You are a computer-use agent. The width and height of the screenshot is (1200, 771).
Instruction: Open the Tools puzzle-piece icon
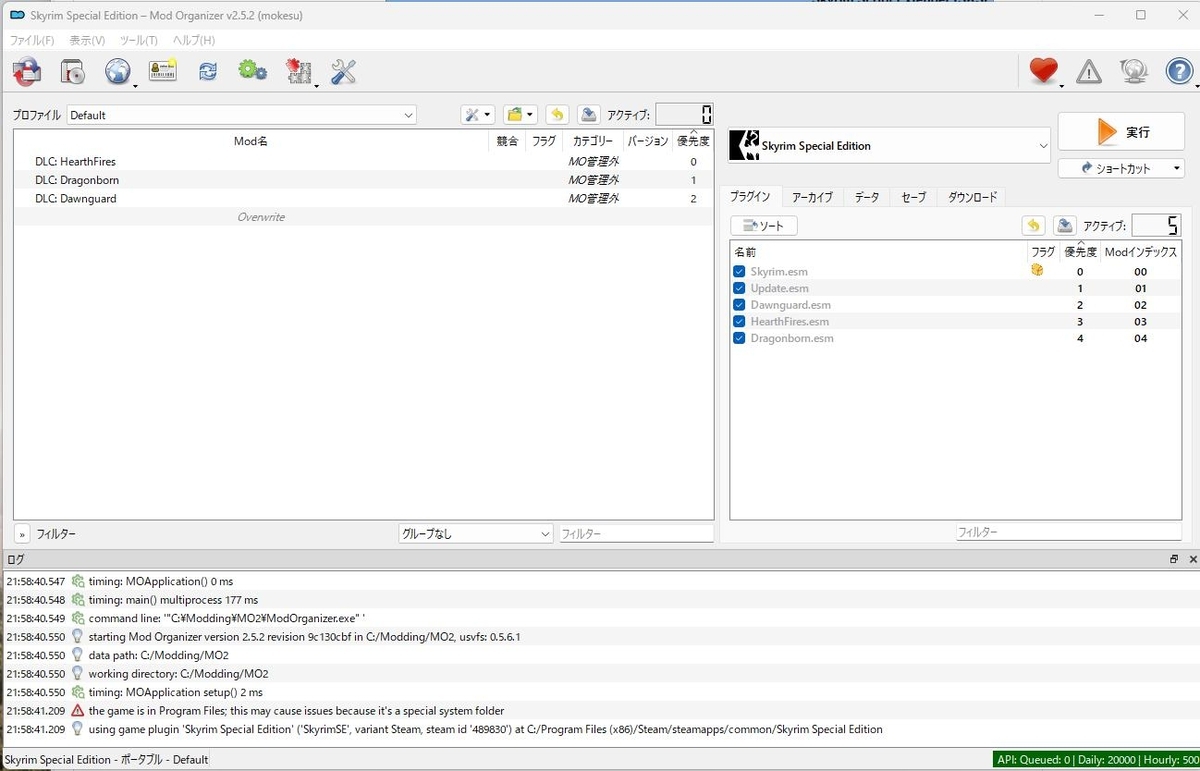(298, 71)
